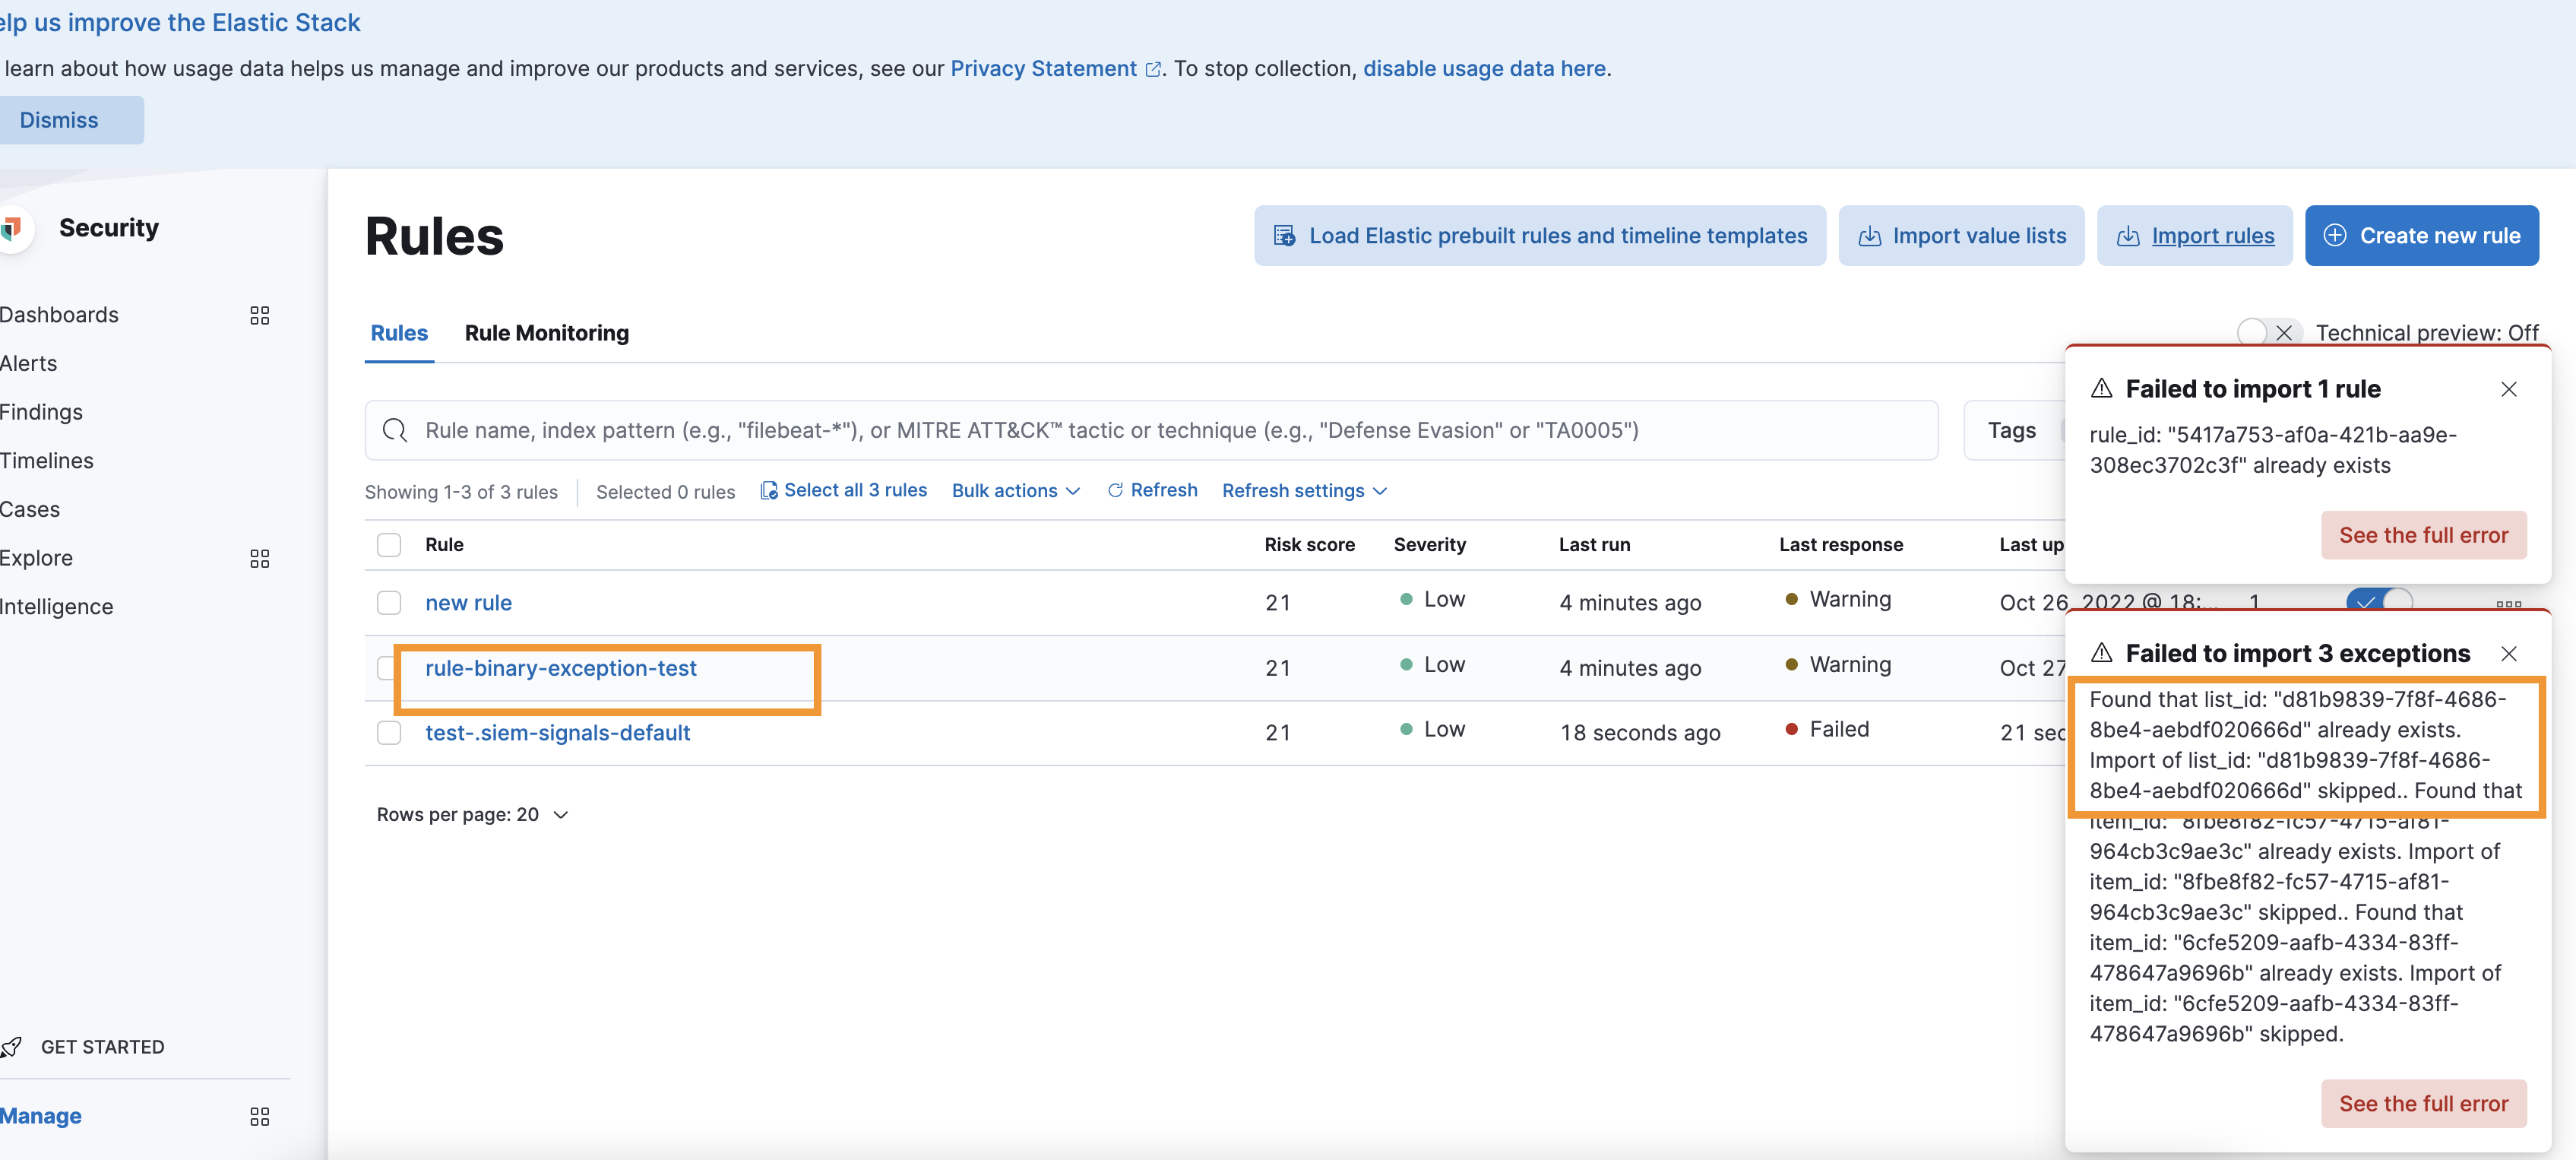Expand the Refresh settings dropdown
Viewport: 2576px width, 1160px height.
click(1303, 490)
